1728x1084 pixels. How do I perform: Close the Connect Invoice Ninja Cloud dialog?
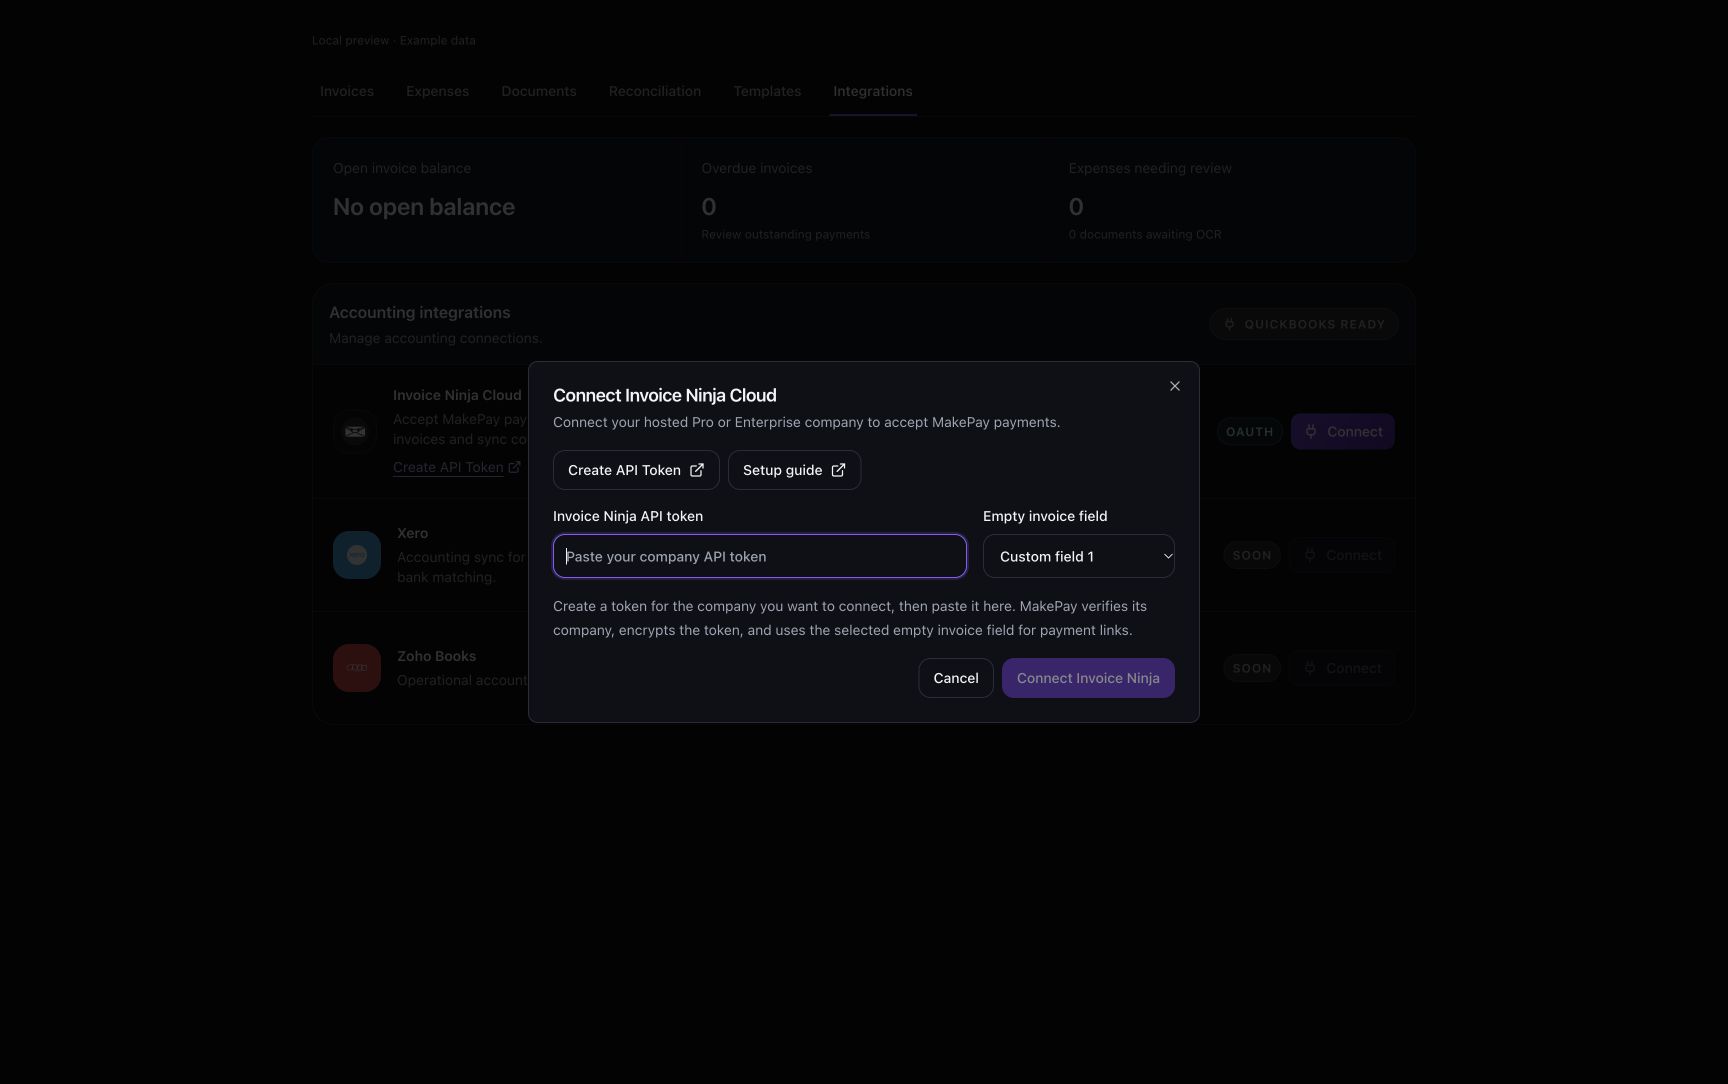click(1175, 386)
